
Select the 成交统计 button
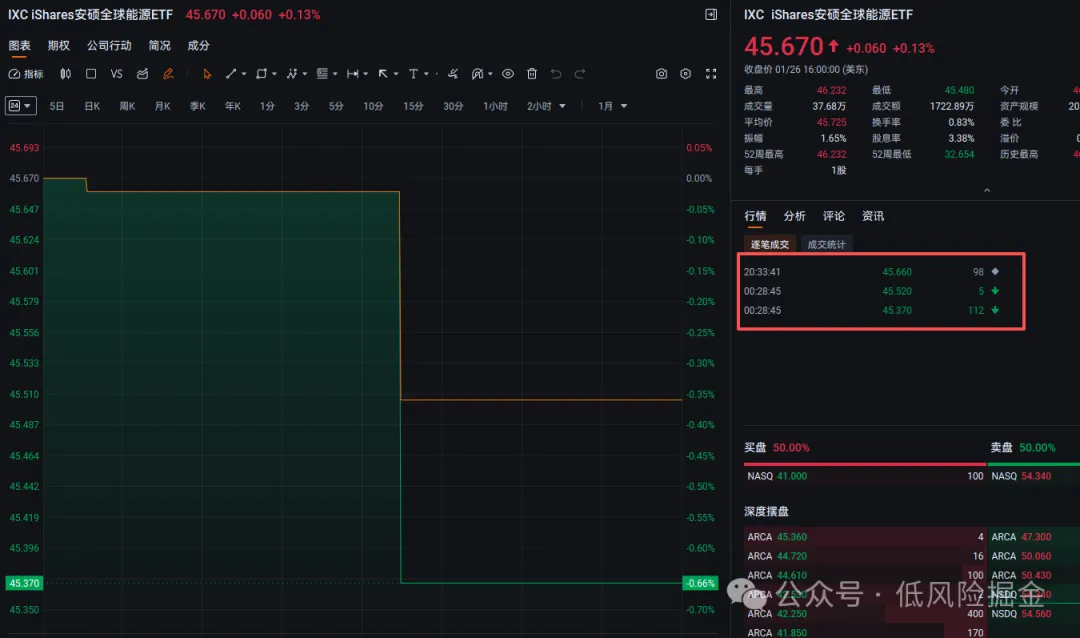pyautogui.click(x=826, y=244)
